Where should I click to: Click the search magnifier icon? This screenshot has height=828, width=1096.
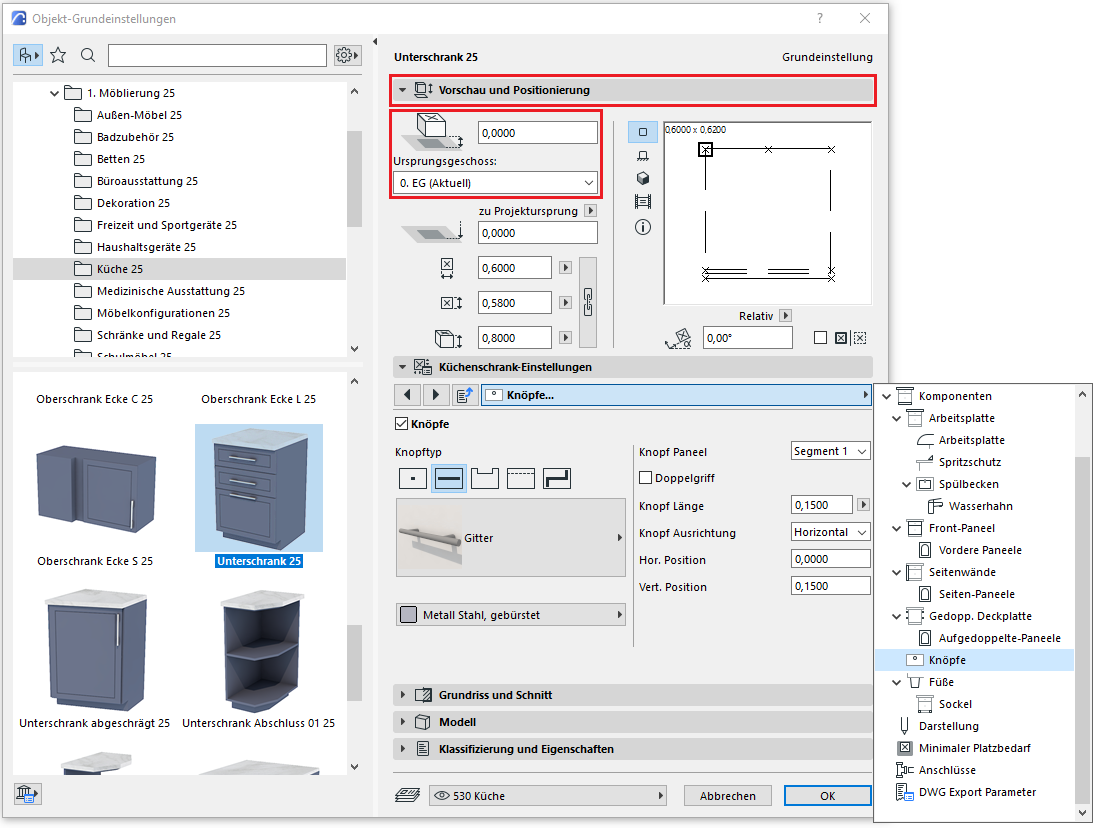[88, 55]
